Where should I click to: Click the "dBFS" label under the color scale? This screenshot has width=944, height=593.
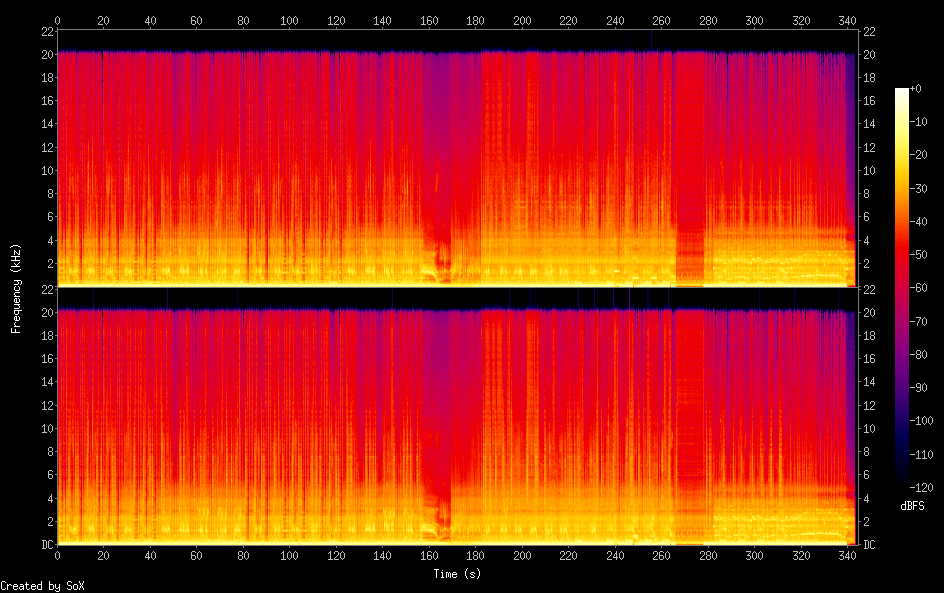[x=911, y=507]
